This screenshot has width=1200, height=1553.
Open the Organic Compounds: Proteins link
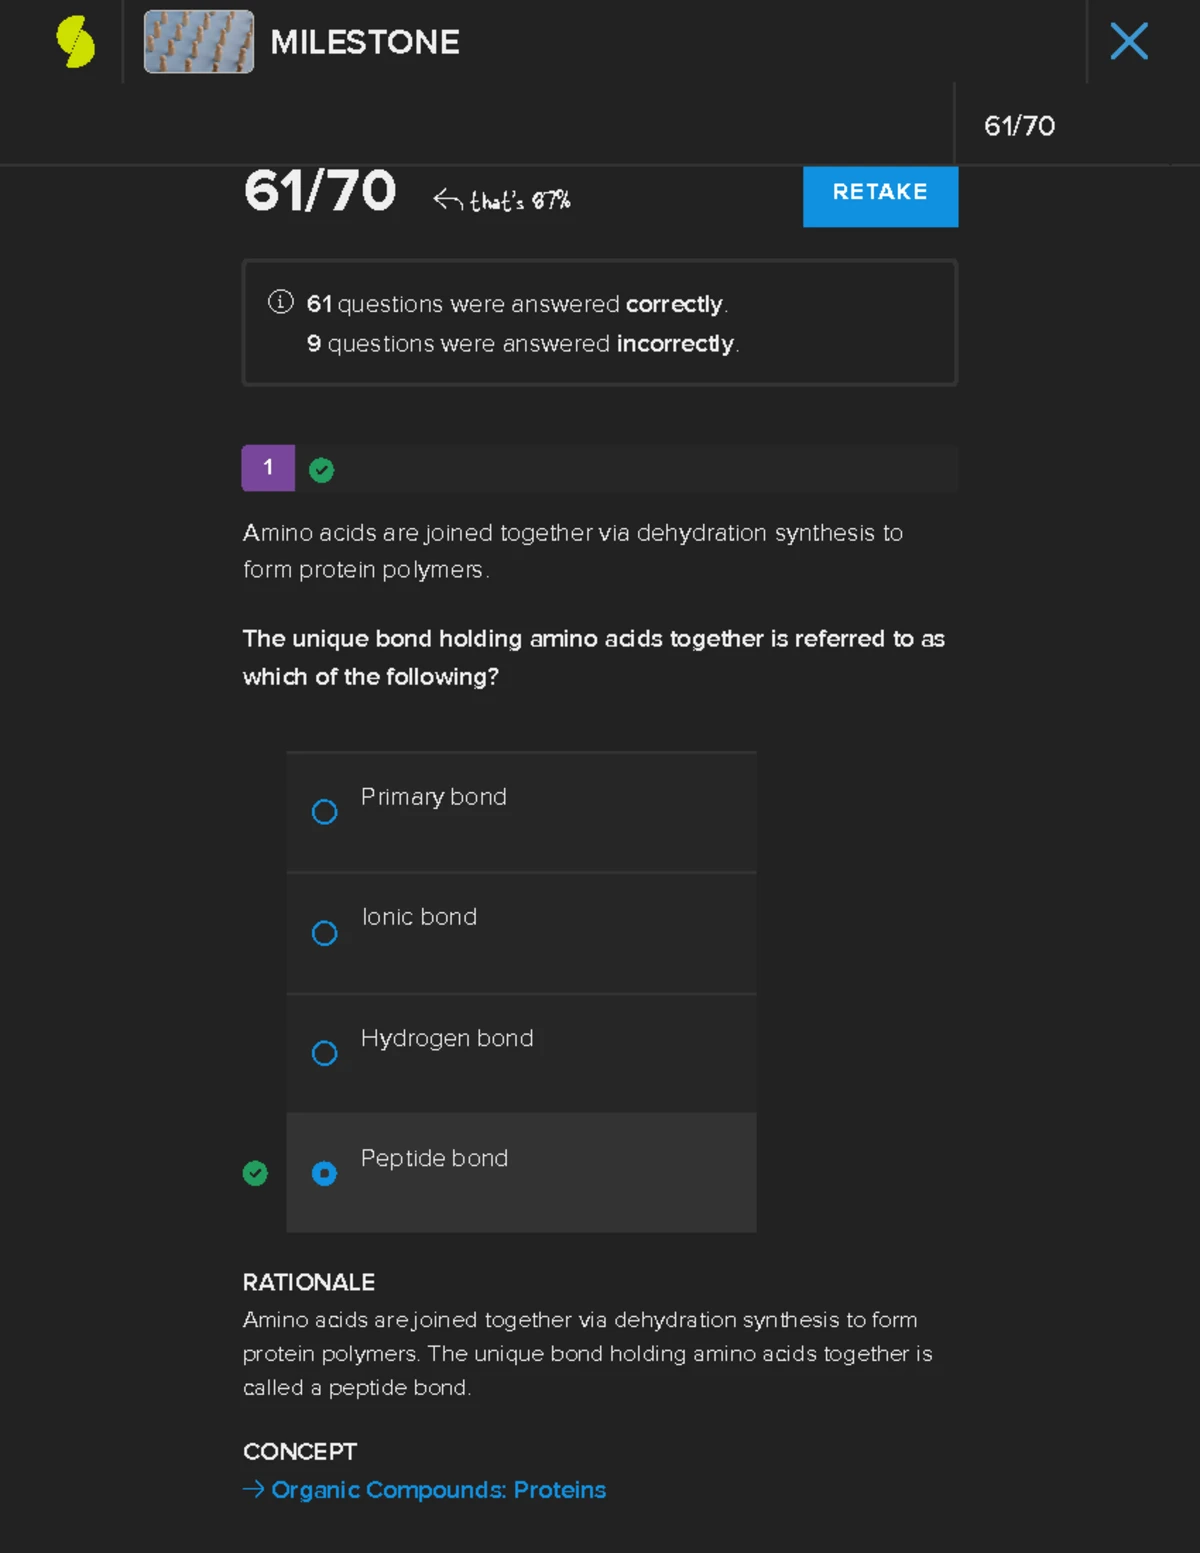click(x=438, y=1490)
